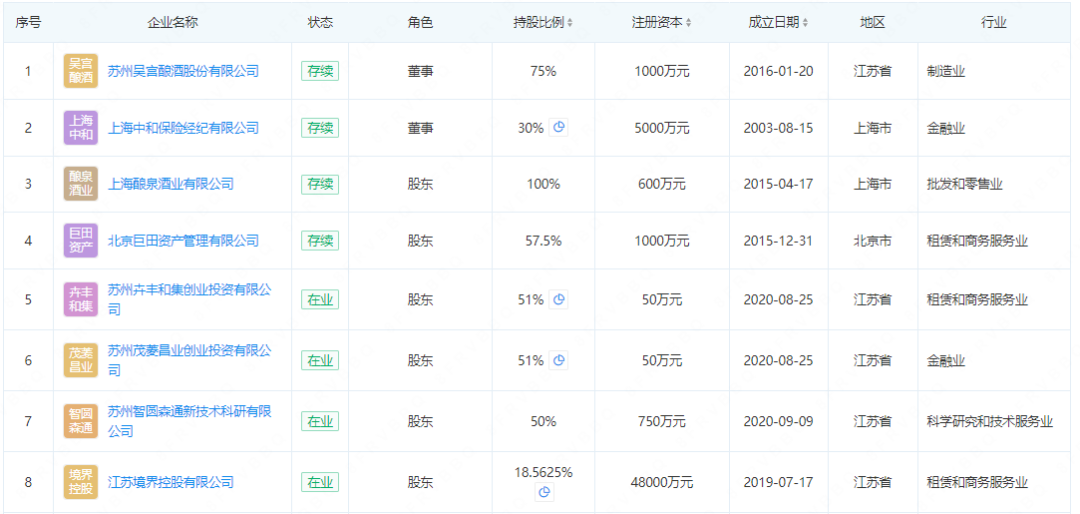Select 董事 role in 苏州吴宫酿酒 row

pyautogui.click(x=420, y=71)
